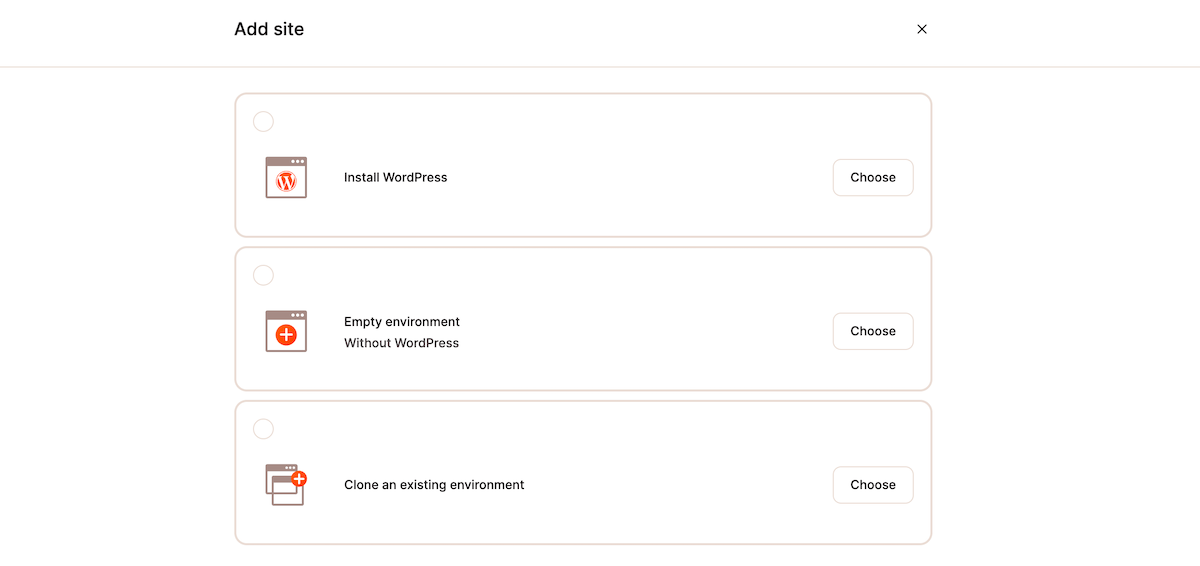This screenshot has height=566, width=1200.
Task: Click the red plus badge on clone icon
Action: pyautogui.click(x=299, y=479)
